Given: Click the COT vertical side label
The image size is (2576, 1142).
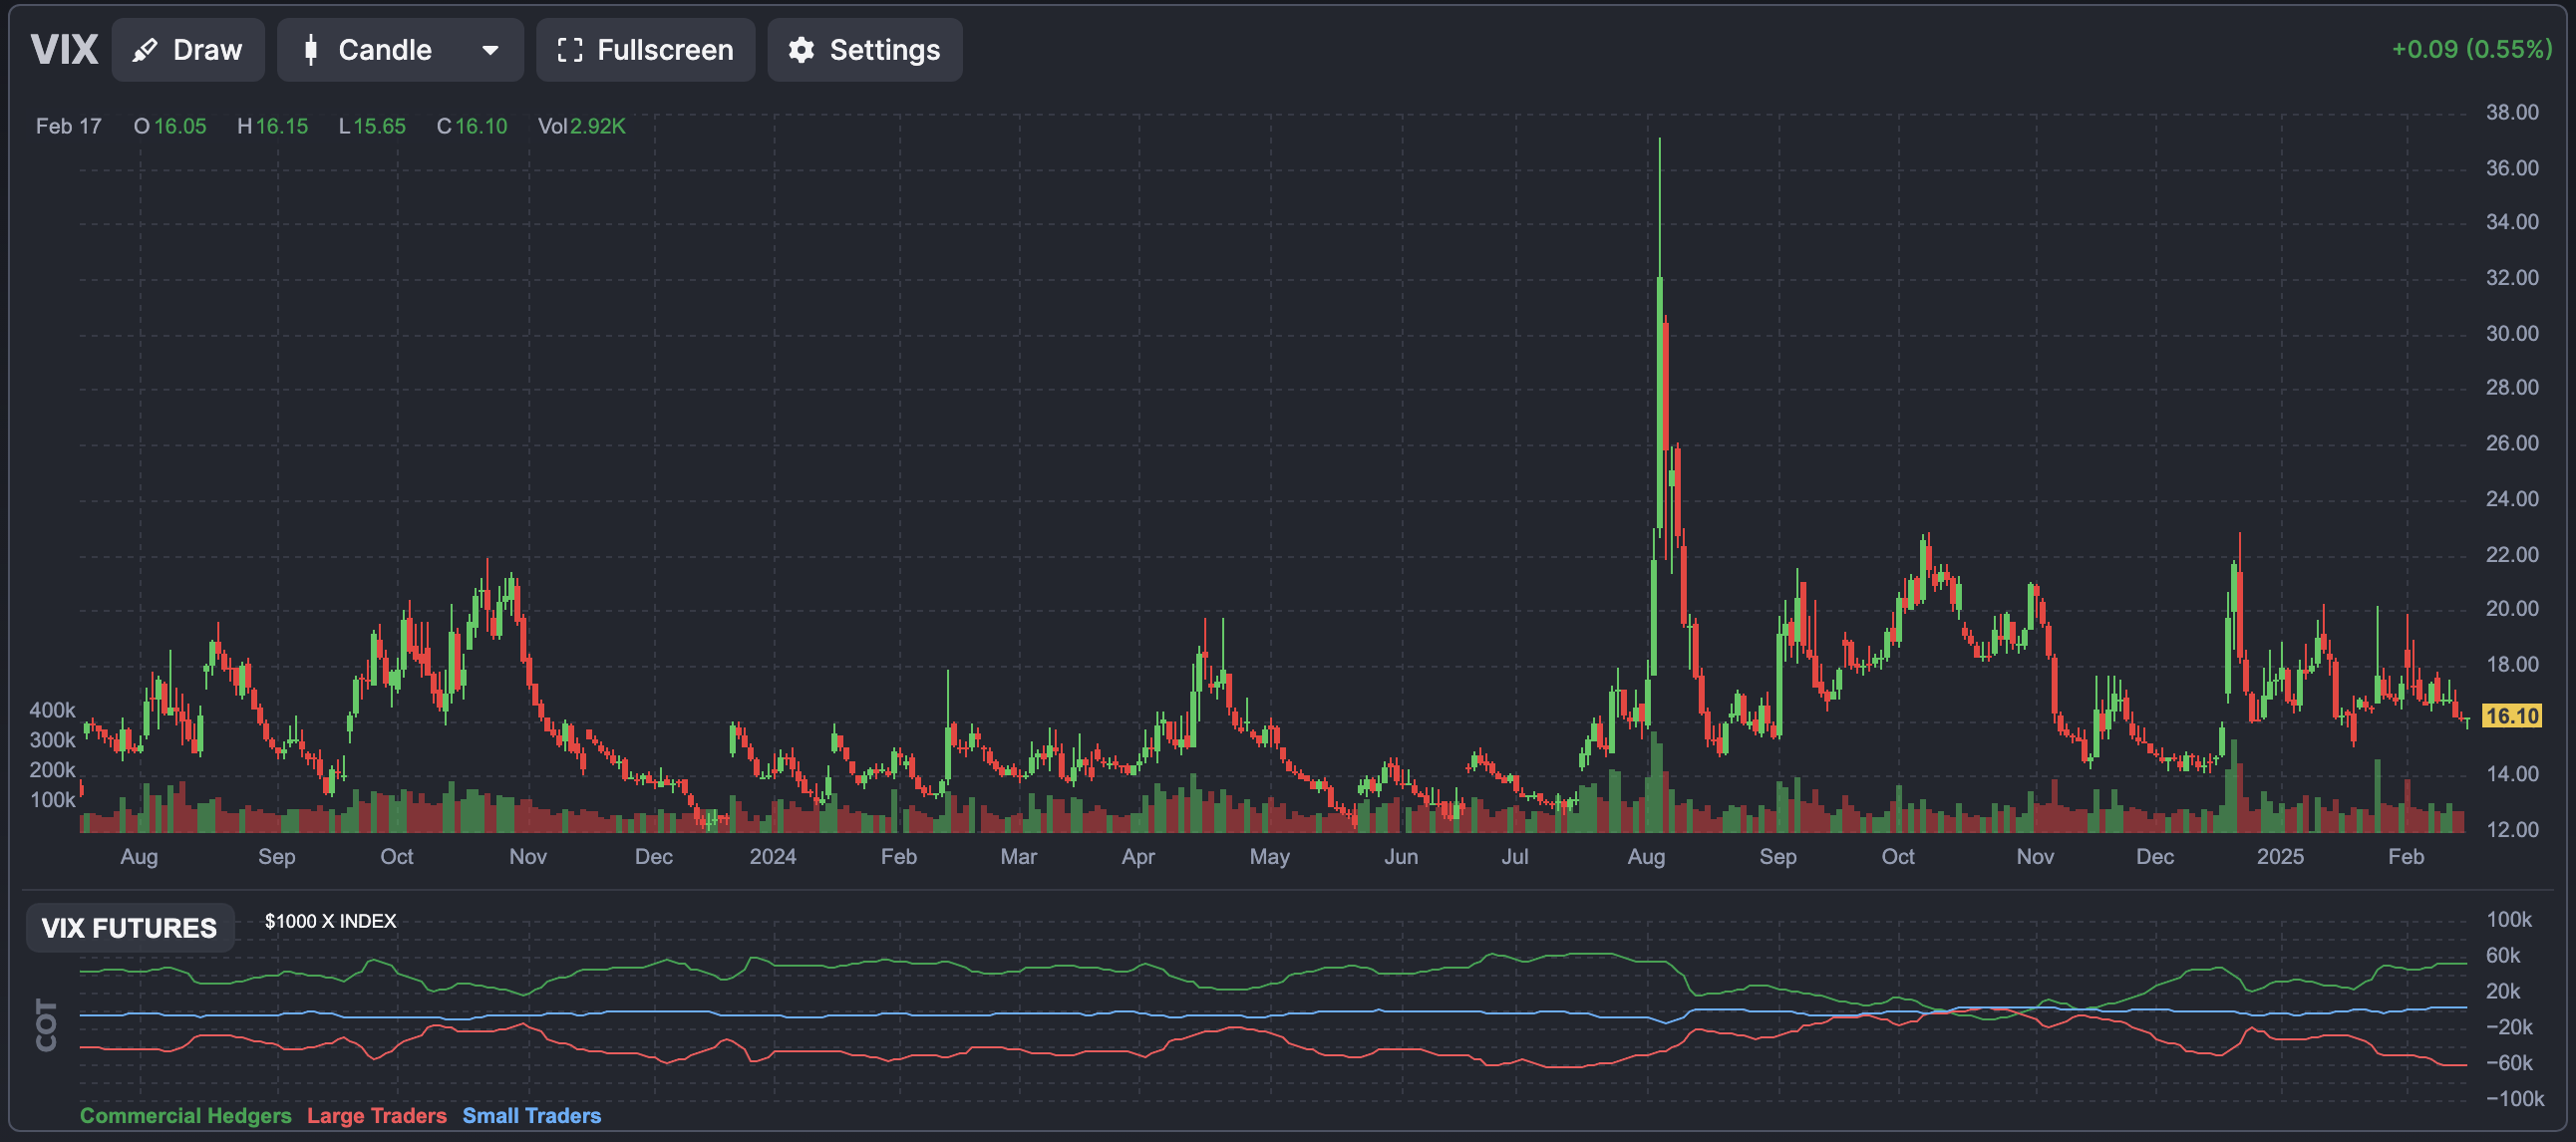Looking at the screenshot, I should point(47,1024).
